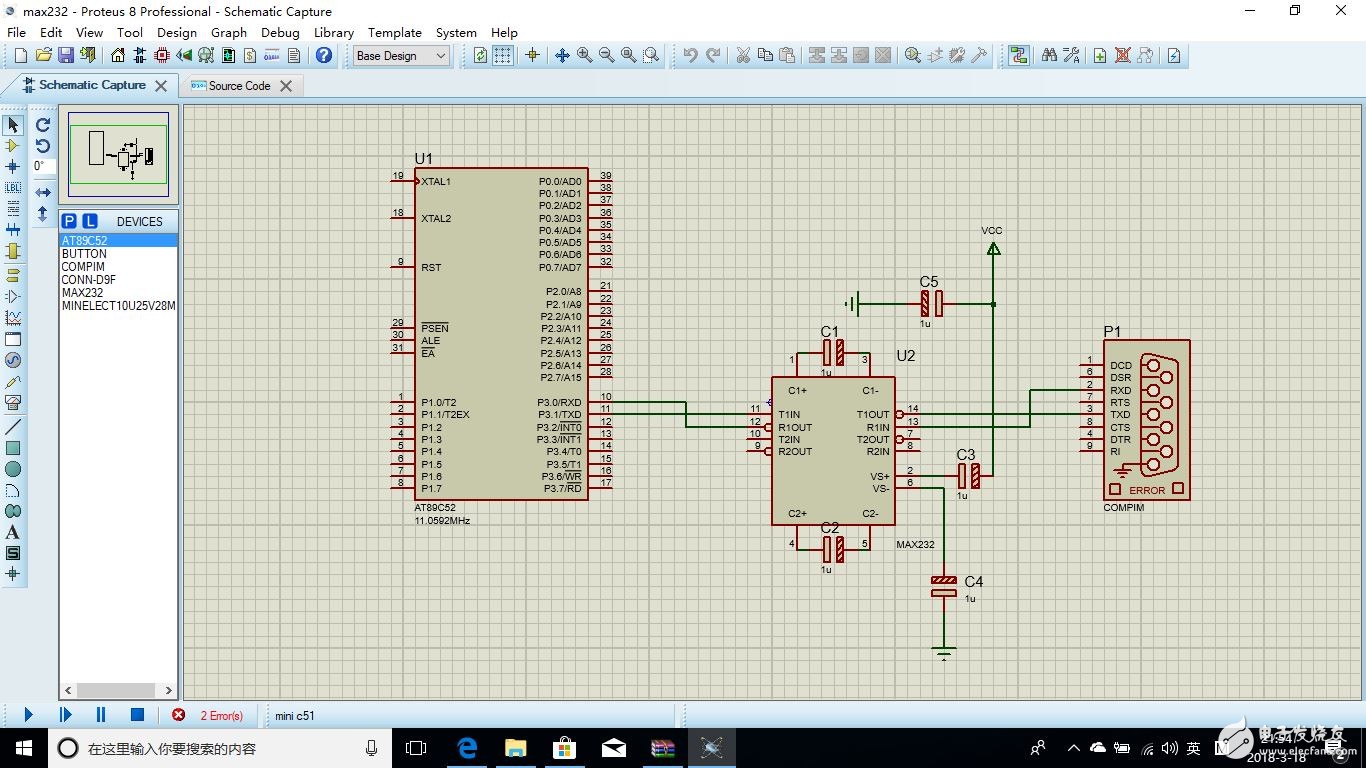
Task: Click the Cut scissors icon
Action: [743, 56]
